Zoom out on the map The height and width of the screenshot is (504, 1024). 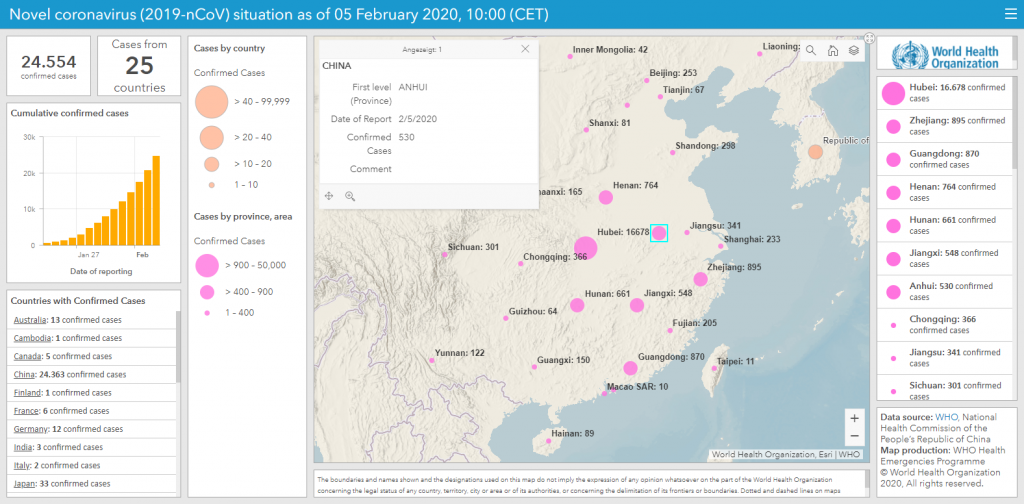(854, 436)
